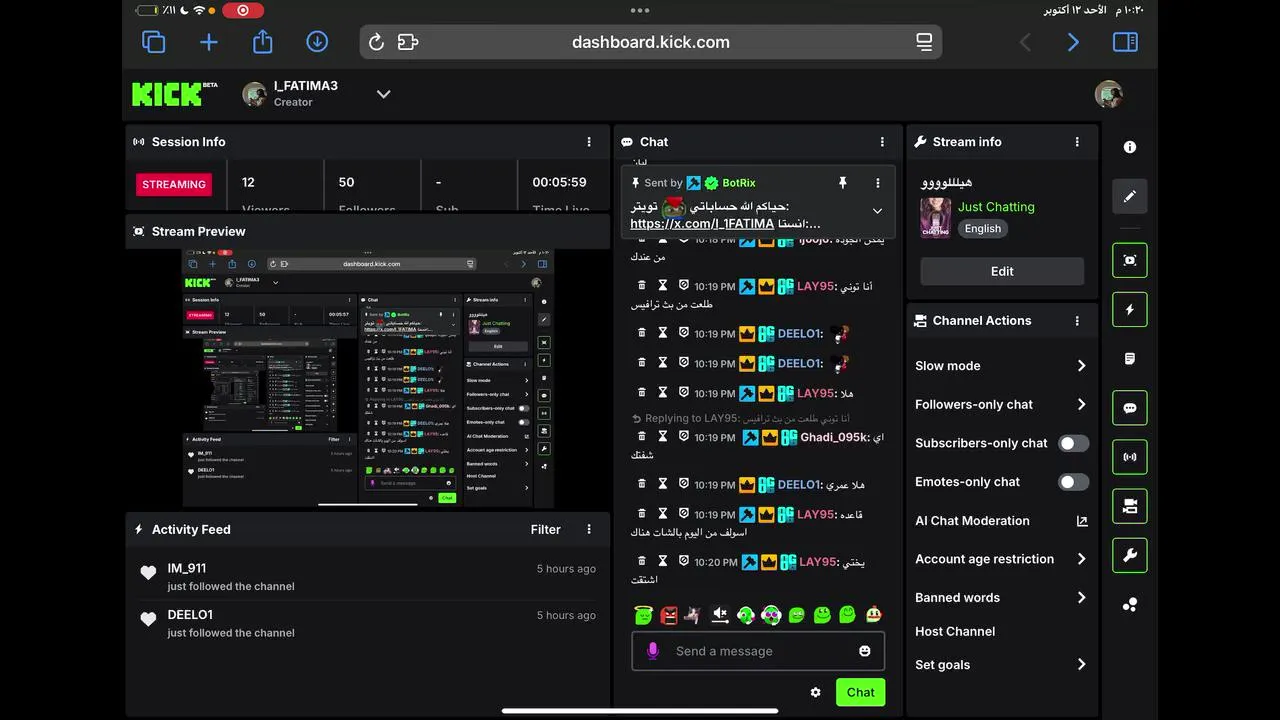Open Channel Actions panel three-dot menu
The height and width of the screenshot is (720, 1280).
(x=1077, y=321)
